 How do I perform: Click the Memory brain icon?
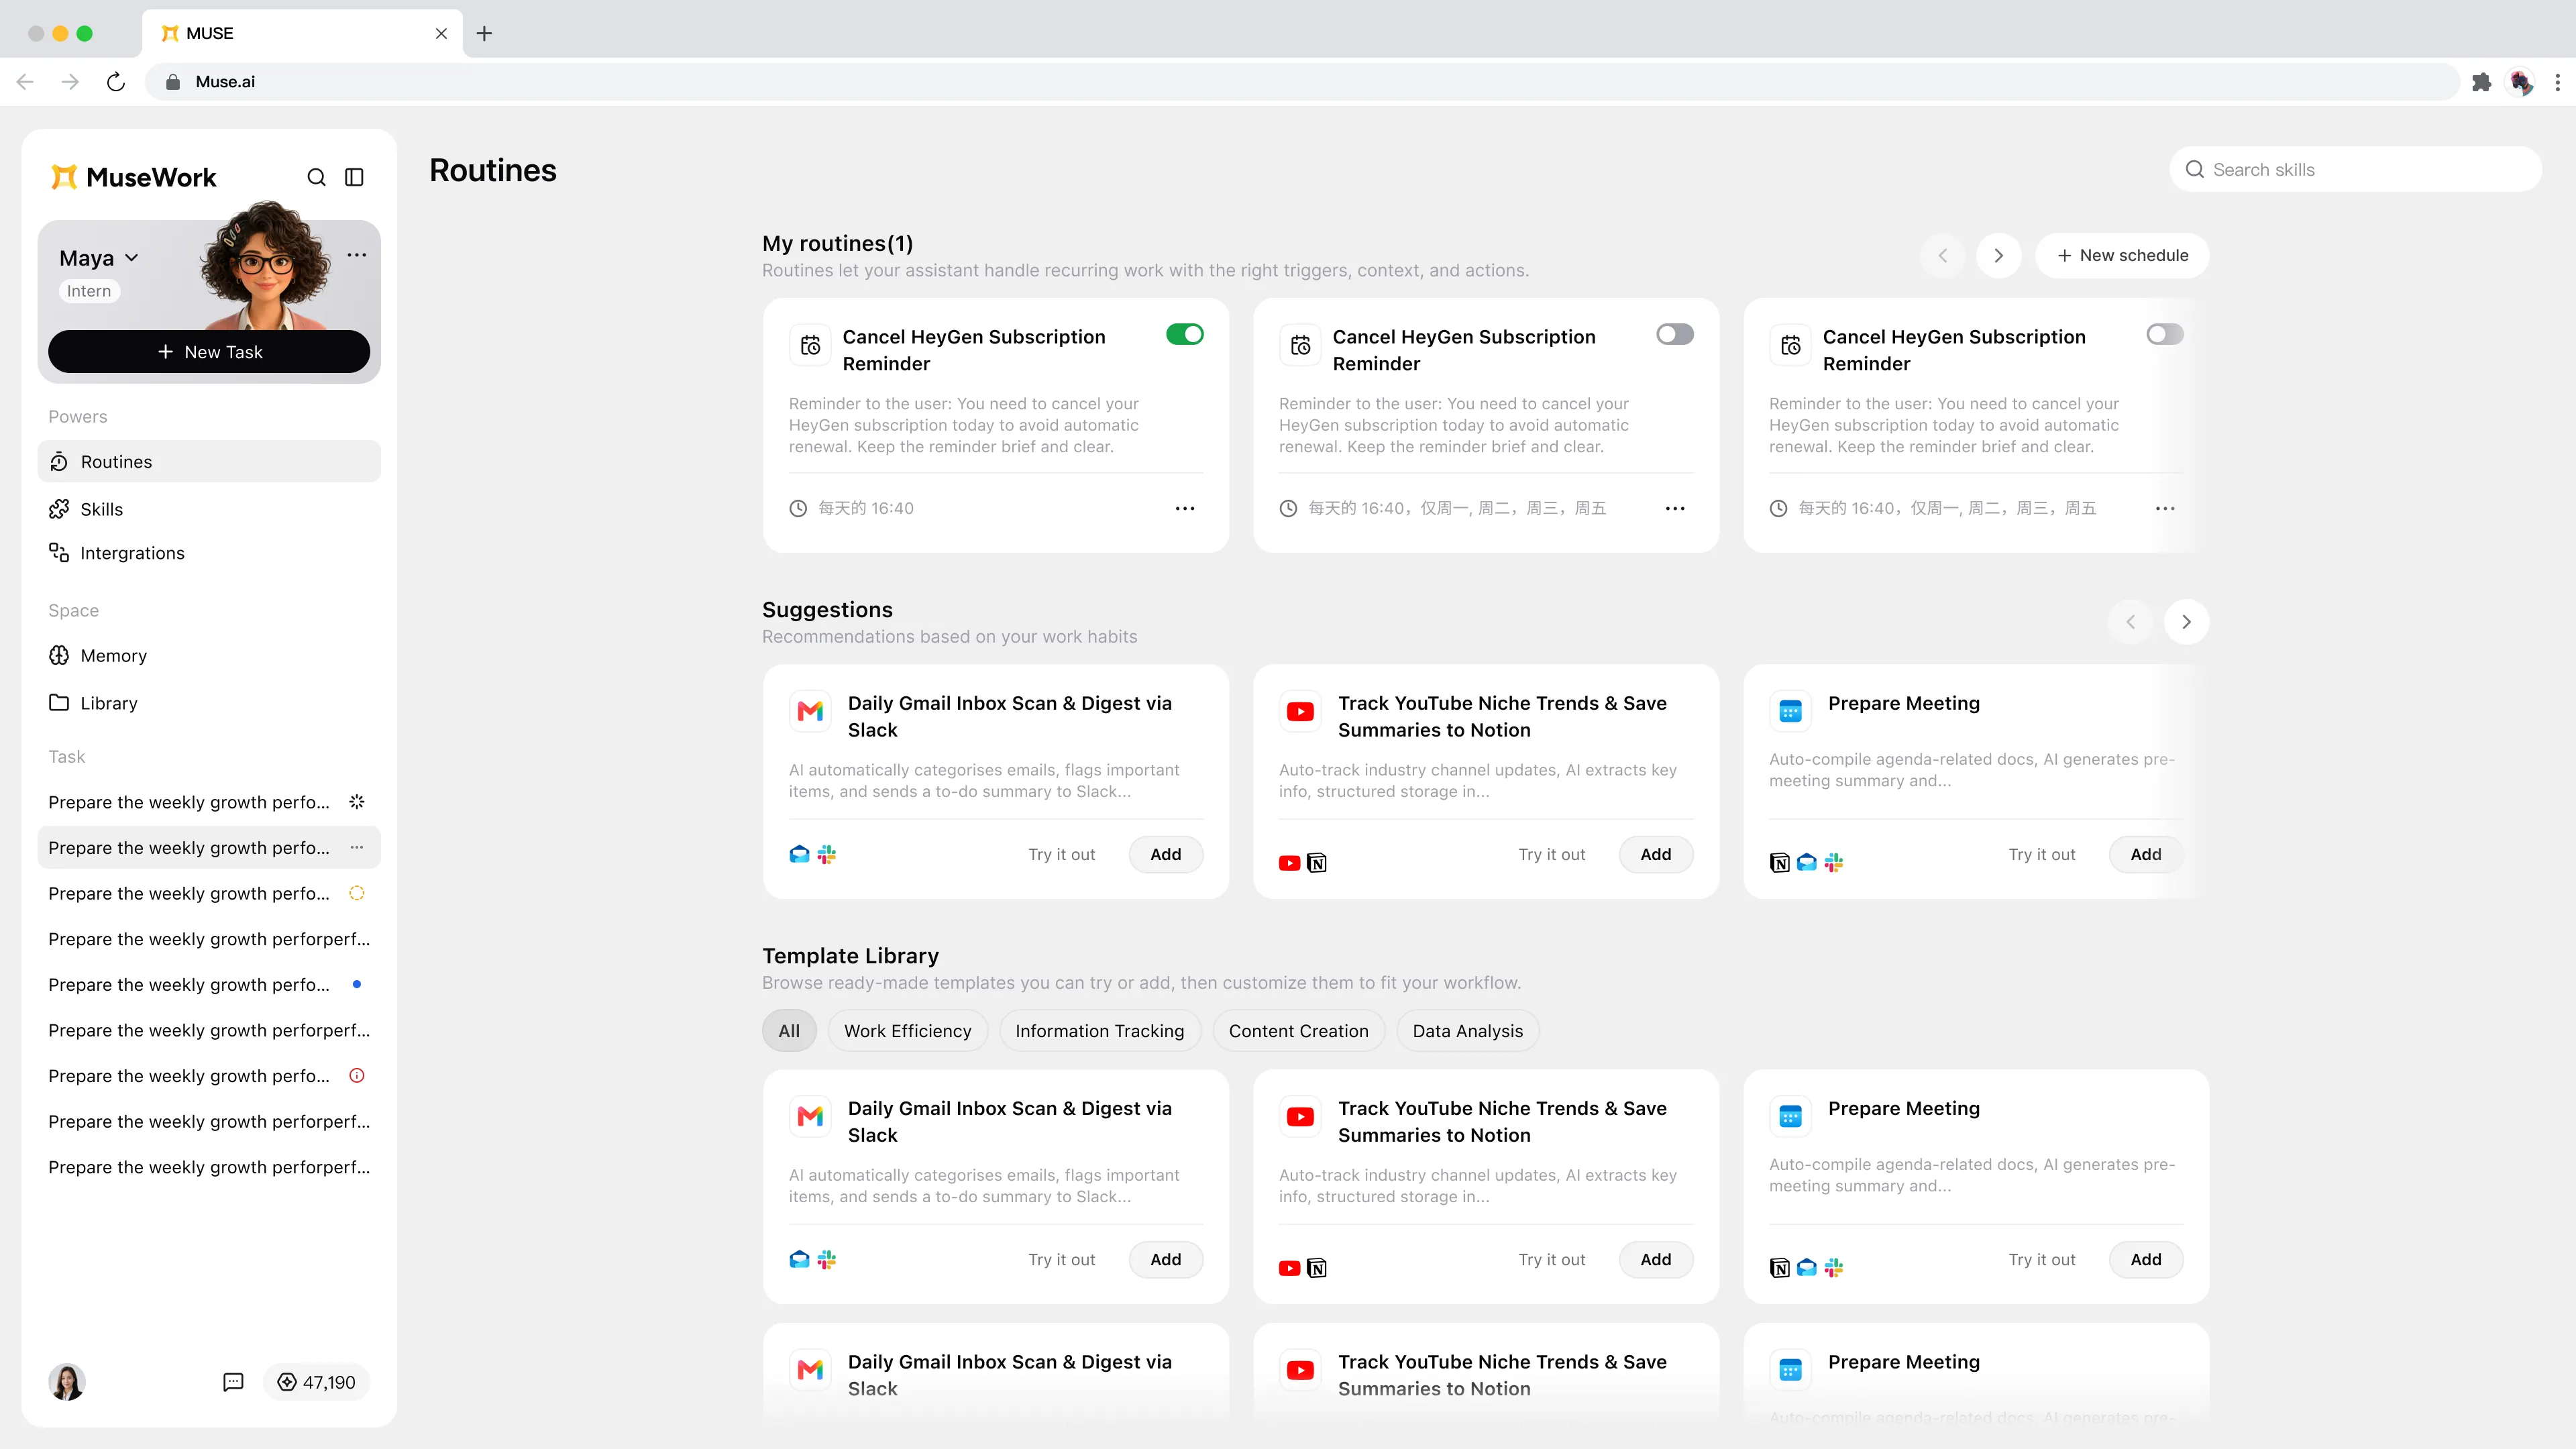tap(59, 656)
